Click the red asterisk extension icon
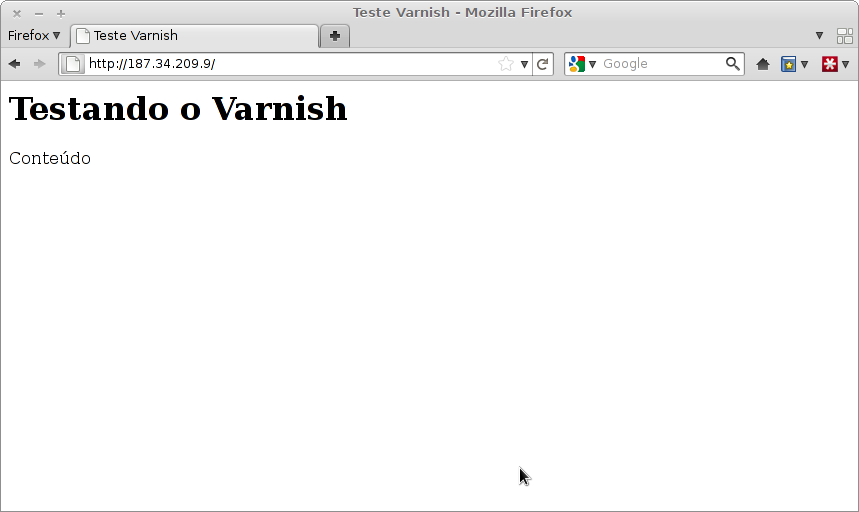 [829, 64]
